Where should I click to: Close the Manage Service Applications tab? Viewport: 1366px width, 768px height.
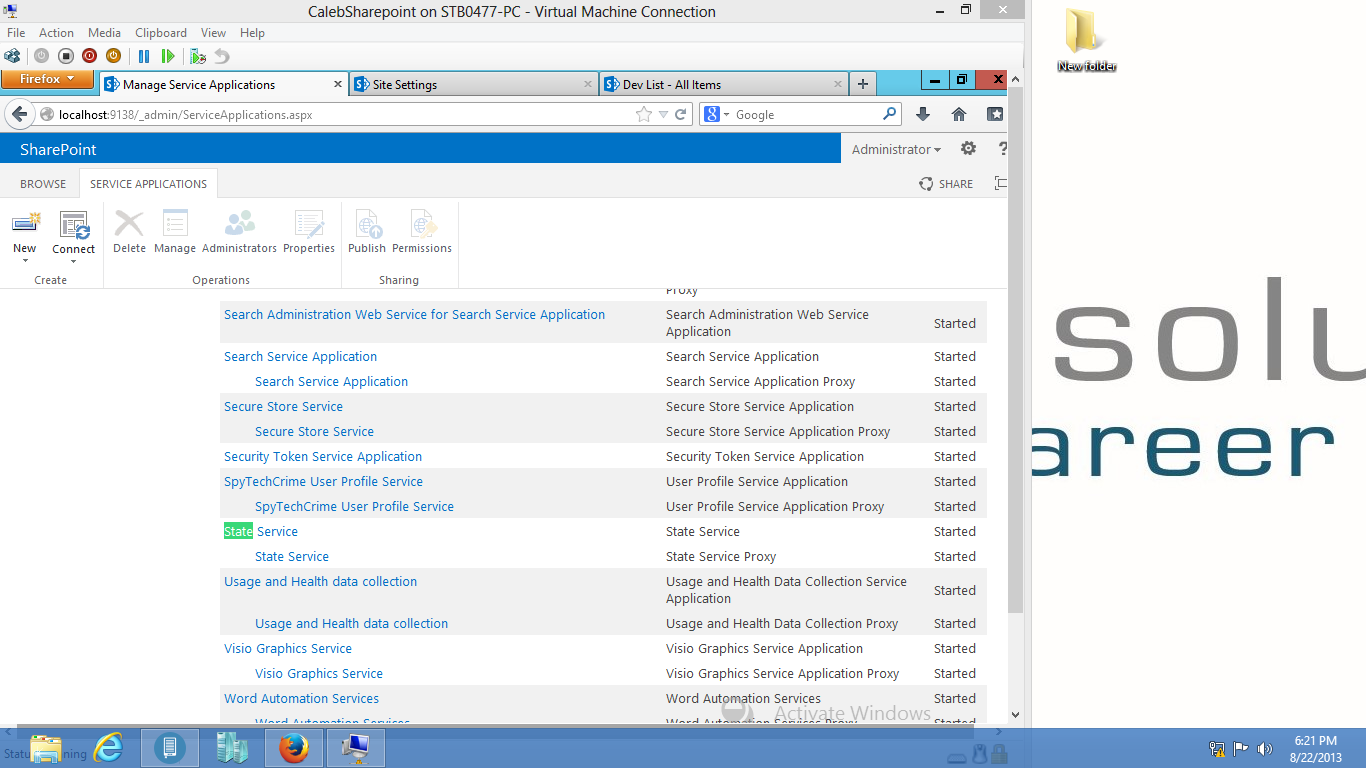(337, 85)
